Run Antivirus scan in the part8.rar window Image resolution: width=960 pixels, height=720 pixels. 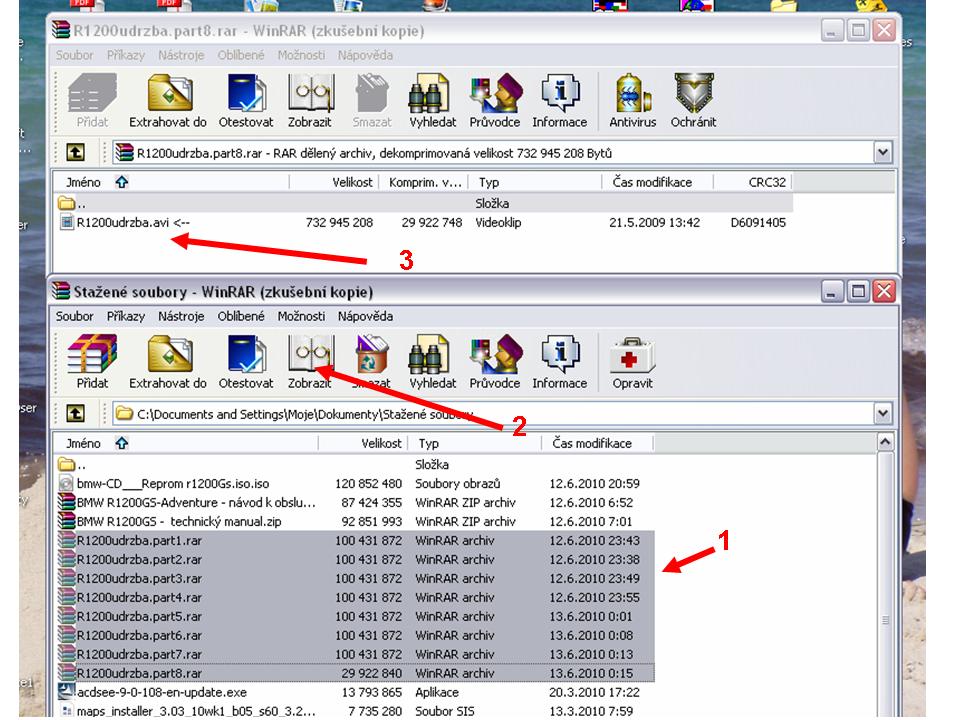click(632, 100)
